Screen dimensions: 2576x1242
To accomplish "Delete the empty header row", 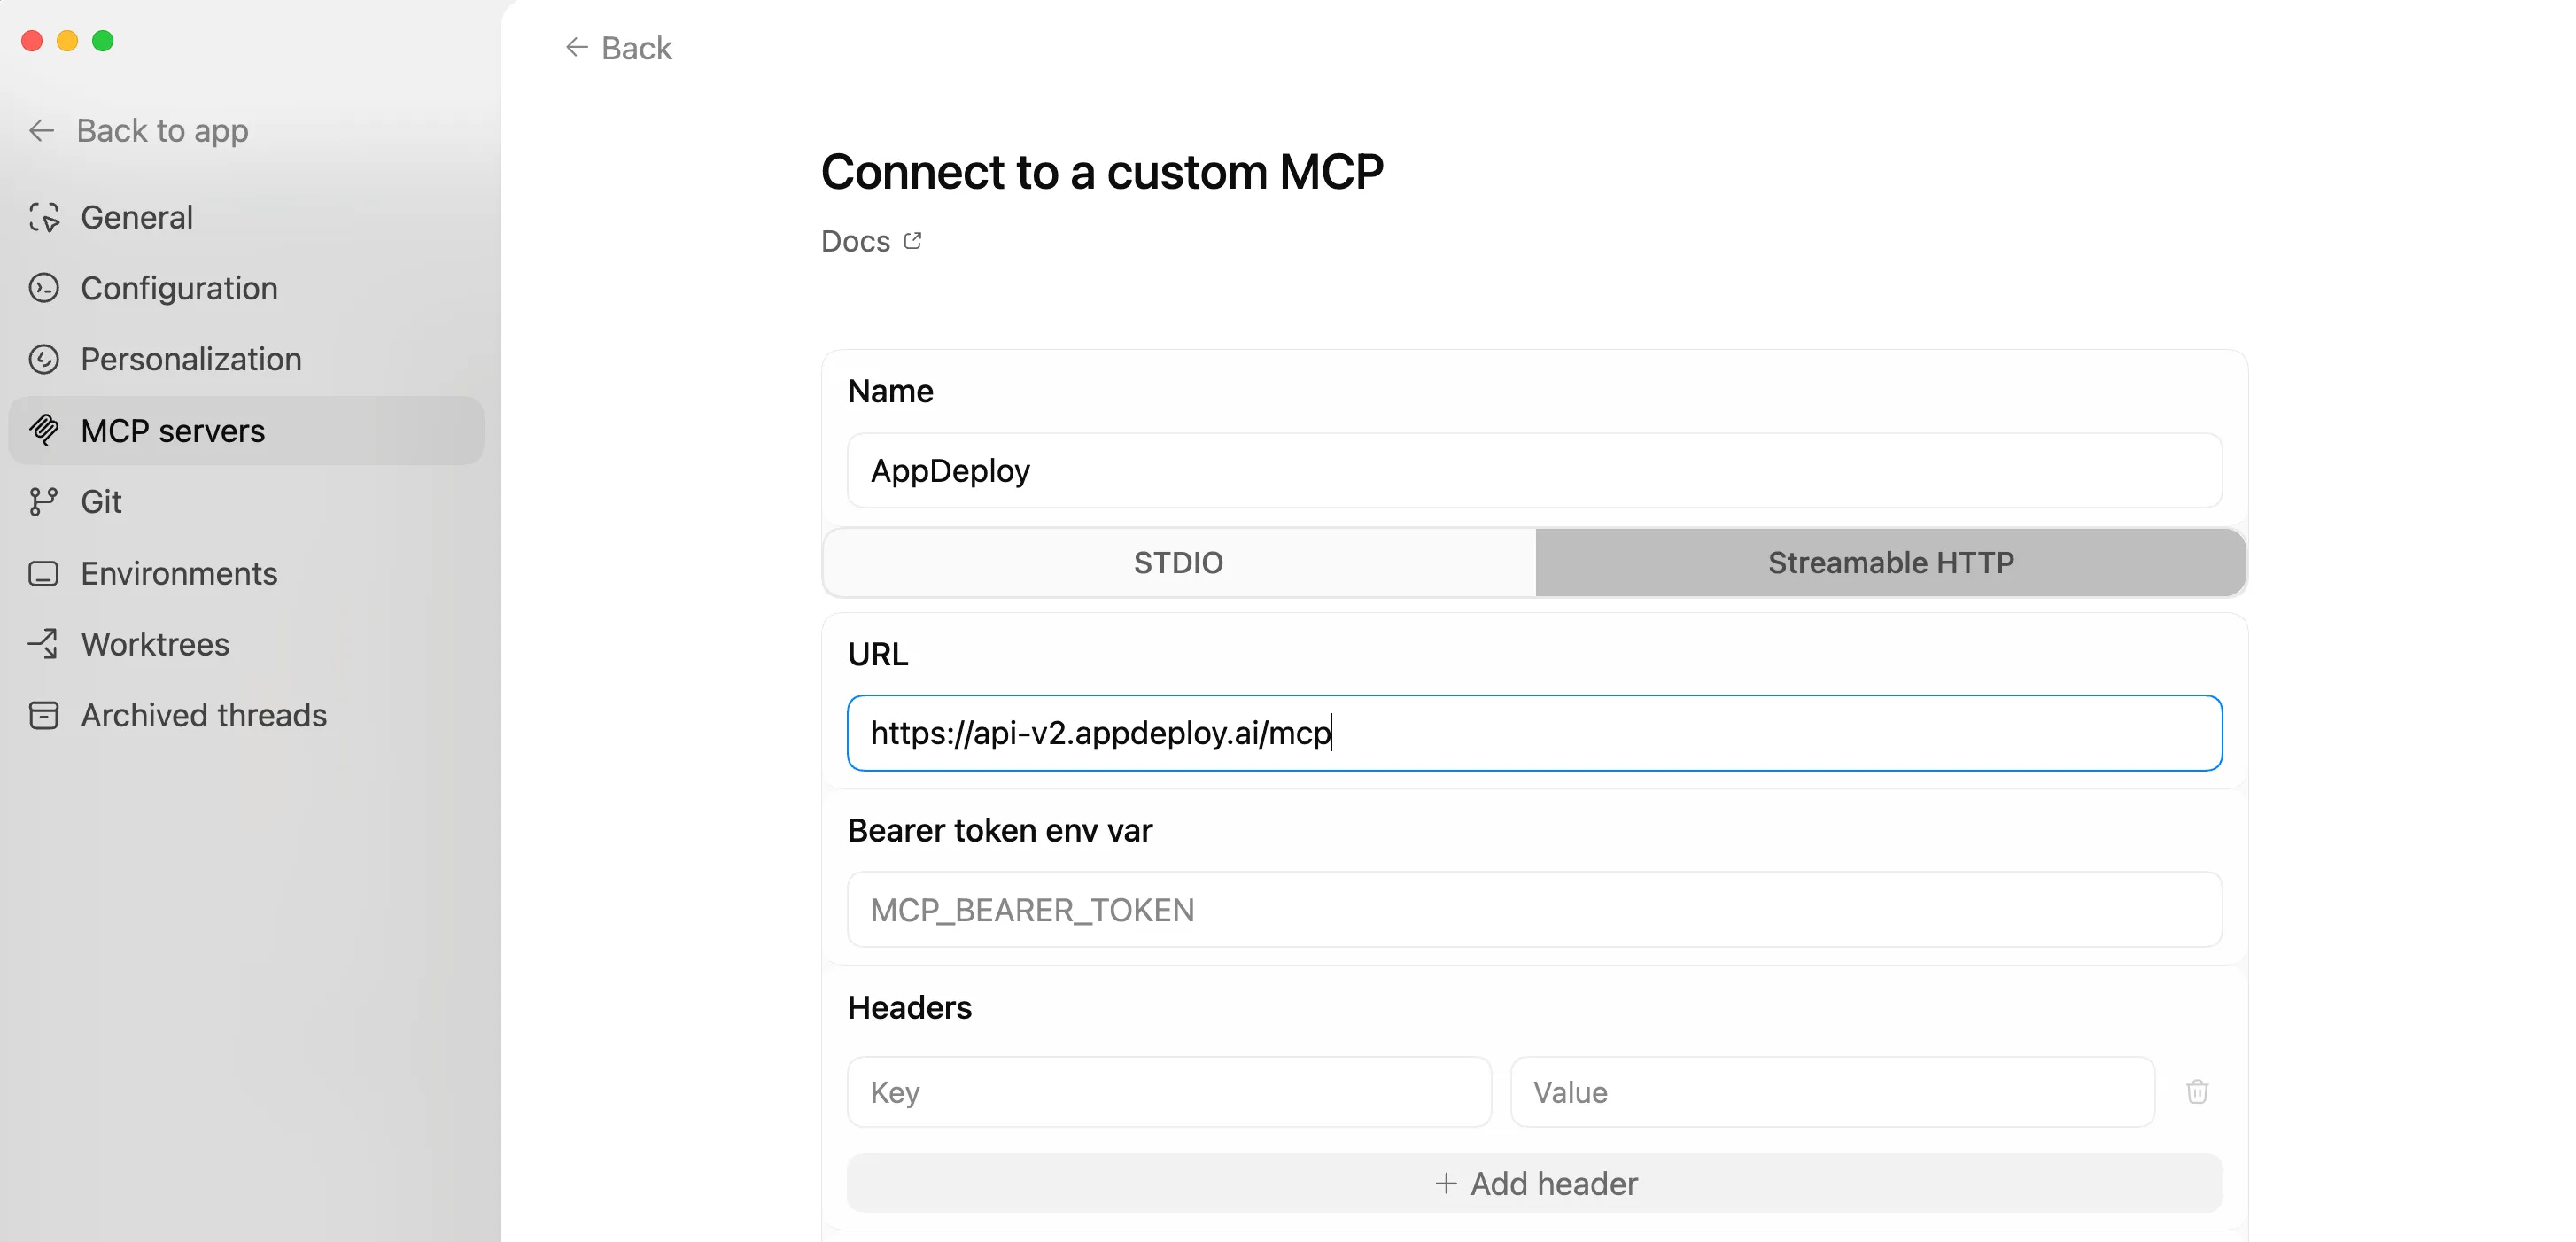I will click(2197, 1091).
